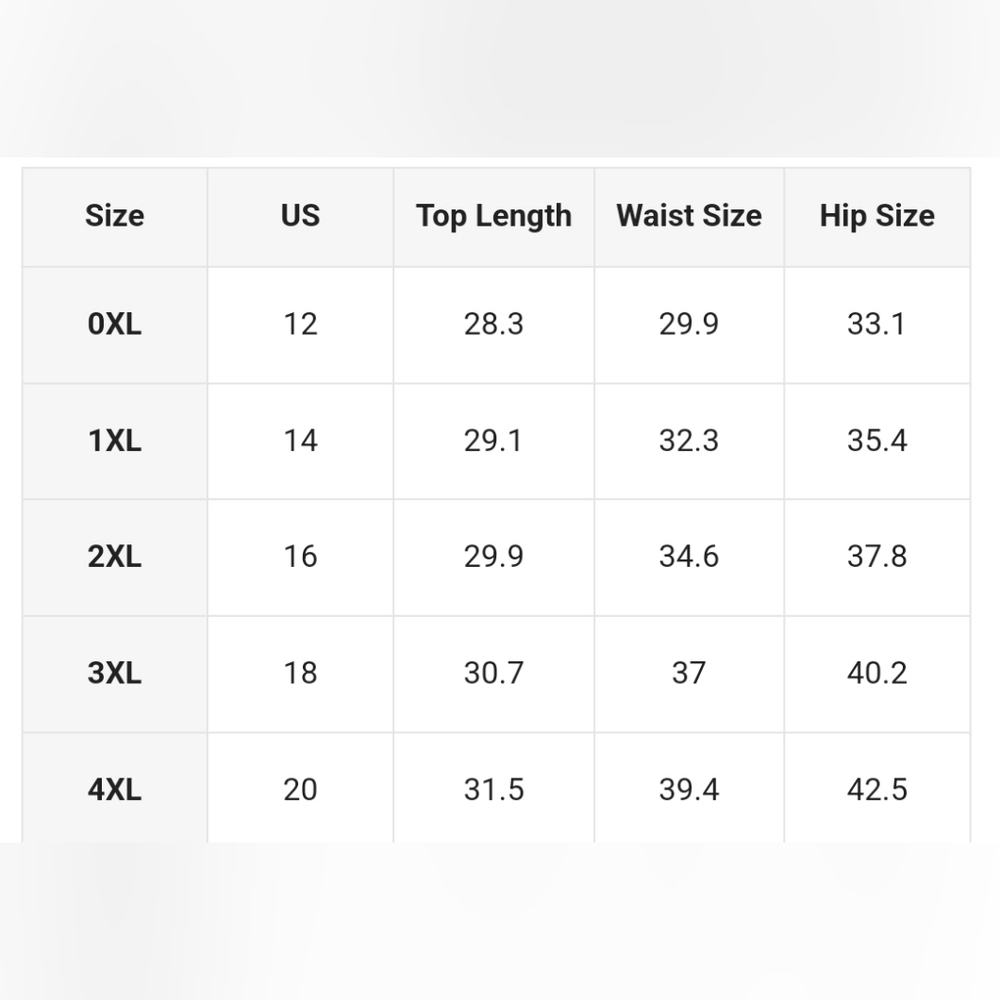This screenshot has height=1000, width=1000.
Task: Click the Hip Size column header
Action: tap(877, 216)
